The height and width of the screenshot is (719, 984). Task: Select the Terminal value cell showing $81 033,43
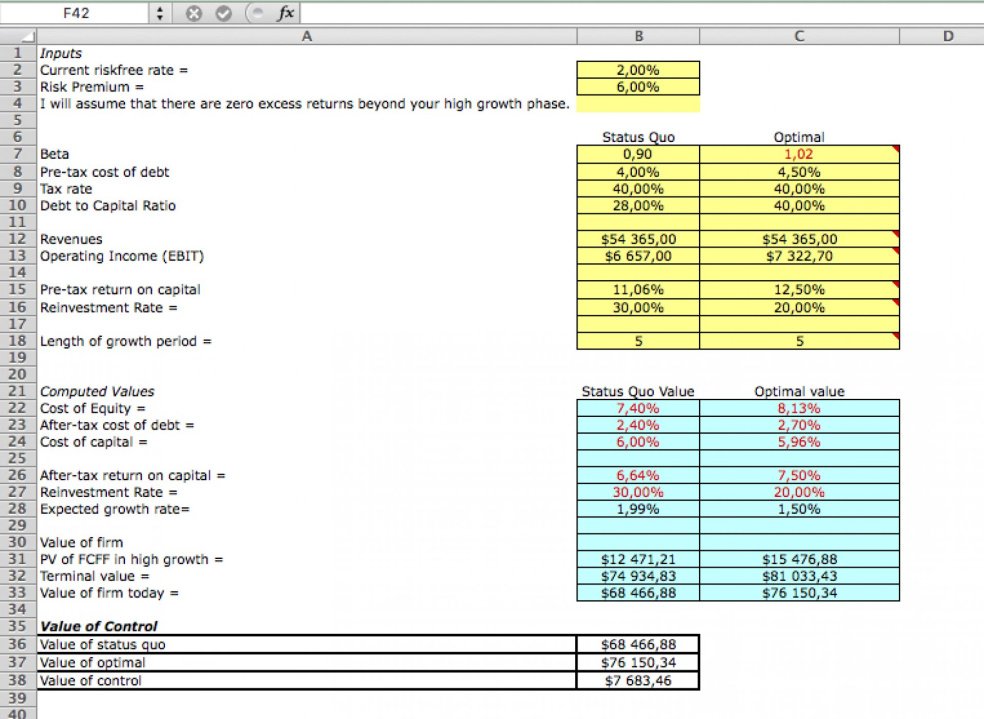798,576
